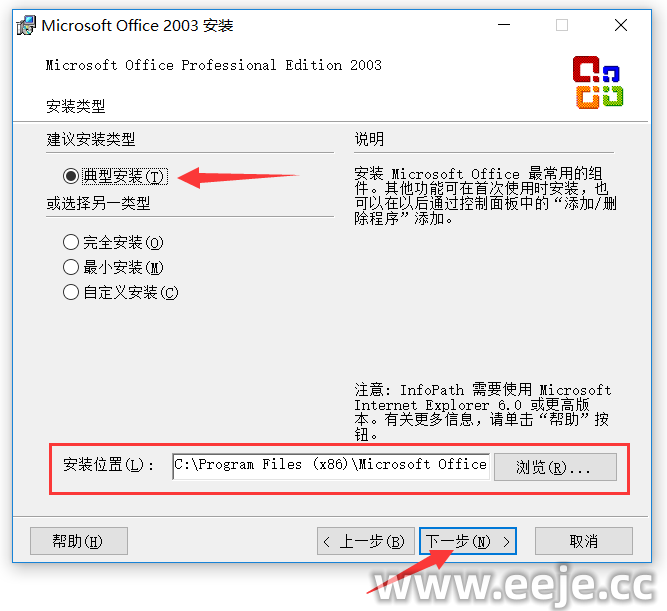Close the installer window with X

621,25
